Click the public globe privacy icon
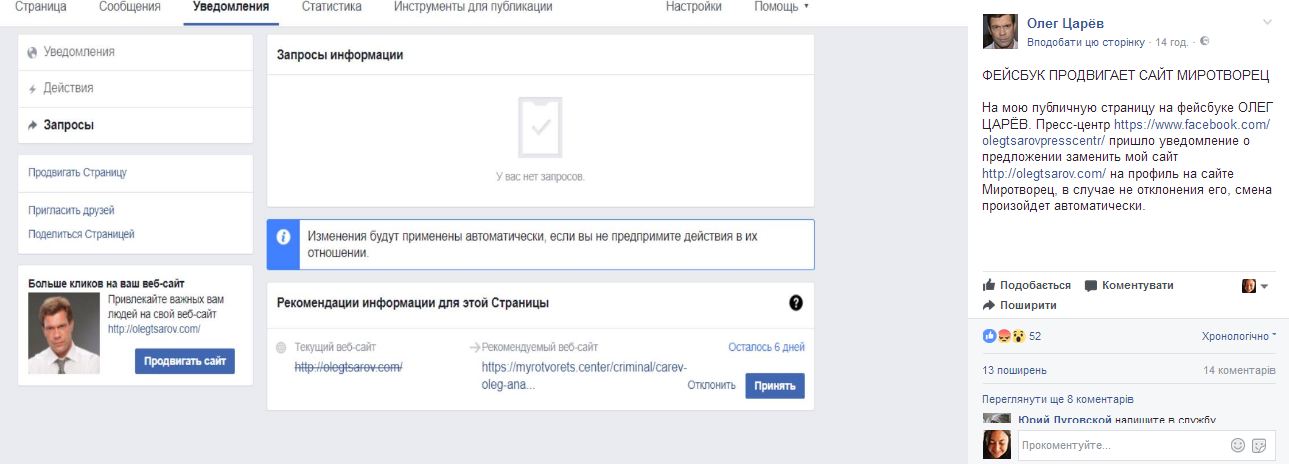This screenshot has width=1289, height=464. (1204, 41)
